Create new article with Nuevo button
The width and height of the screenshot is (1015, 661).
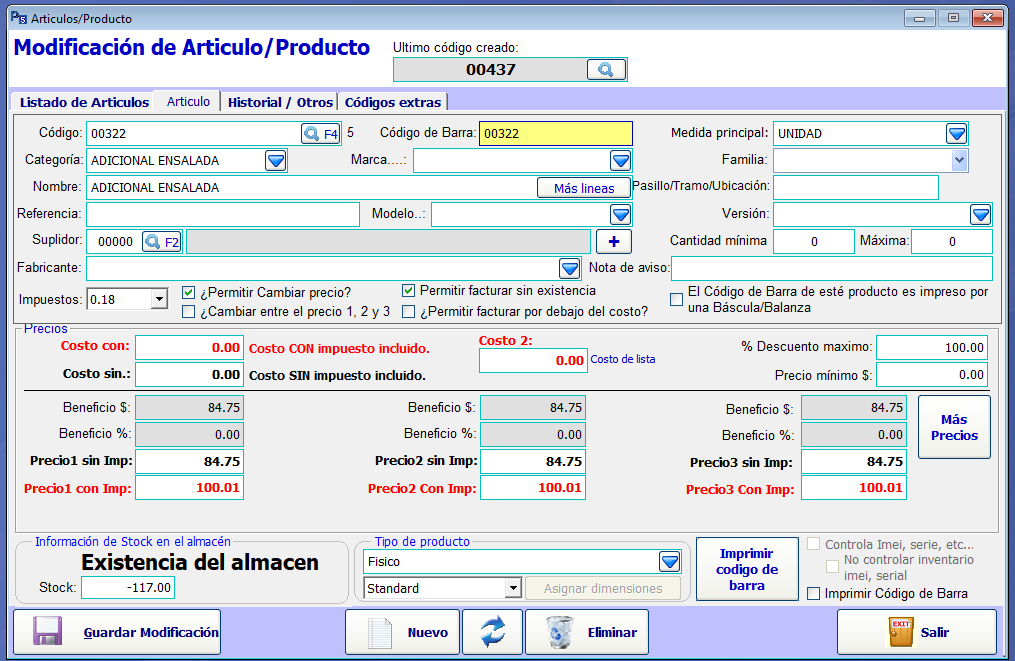point(402,632)
